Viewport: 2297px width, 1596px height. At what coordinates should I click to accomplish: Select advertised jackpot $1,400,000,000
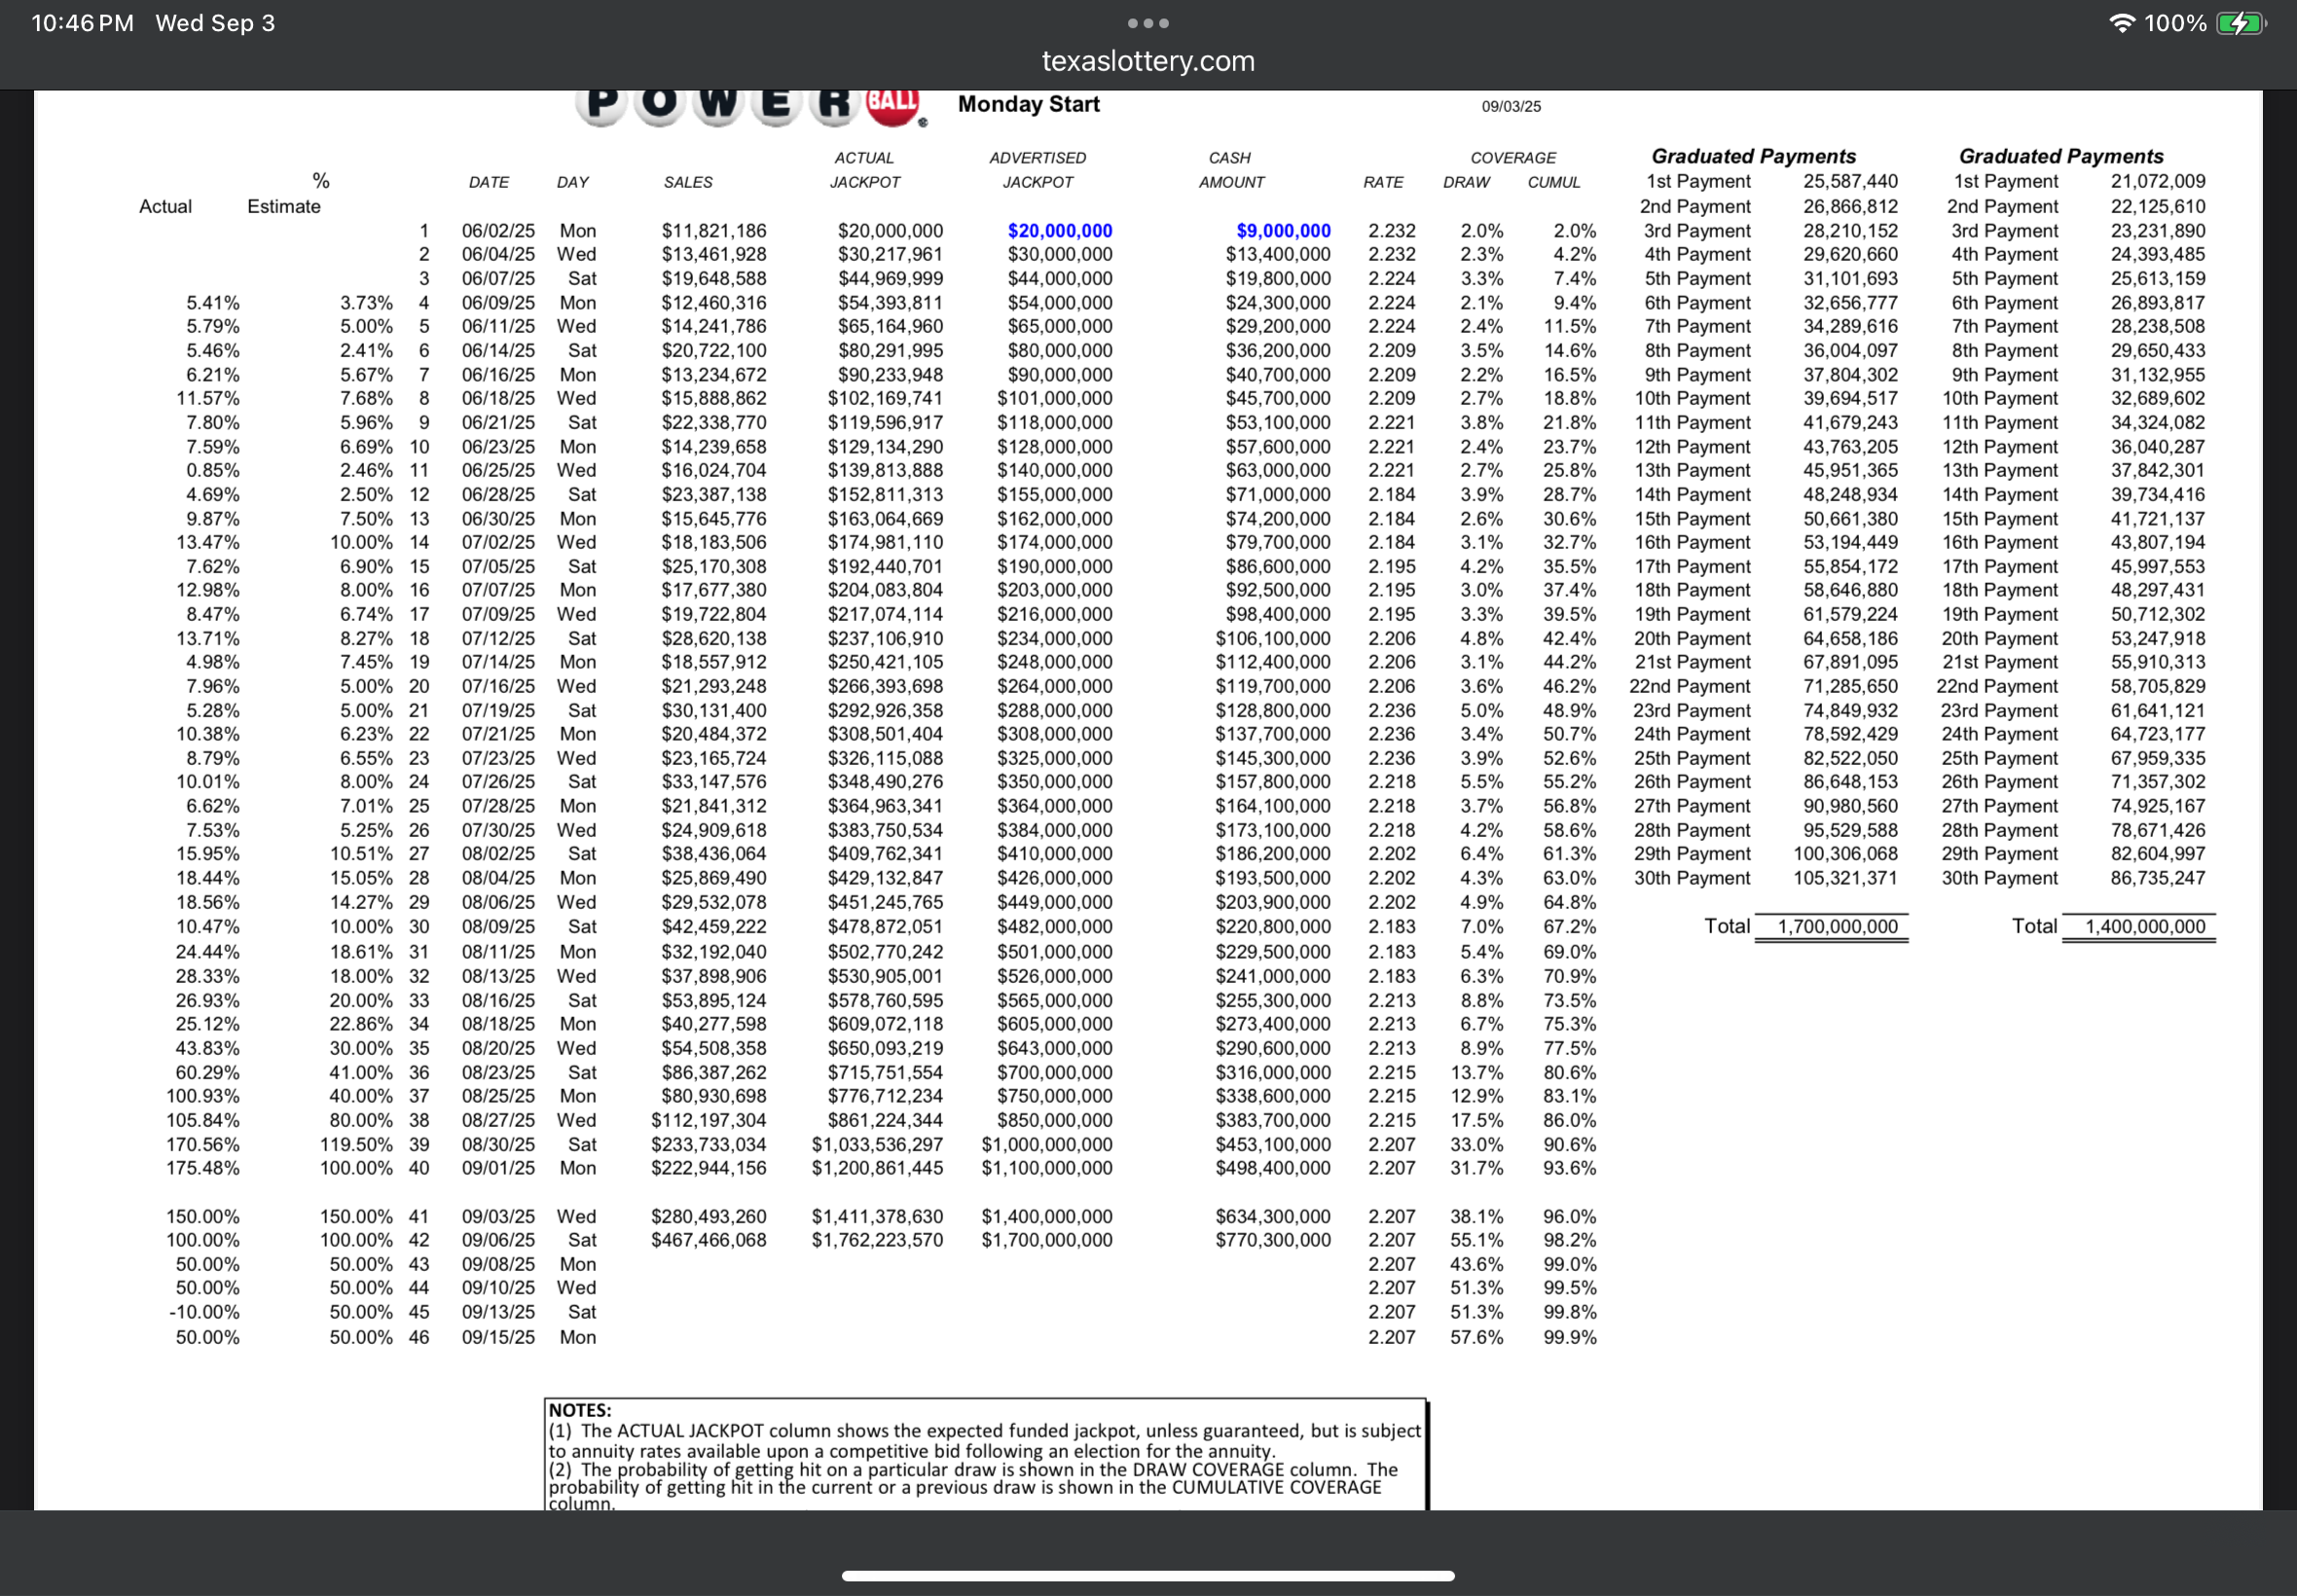click(1046, 1217)
